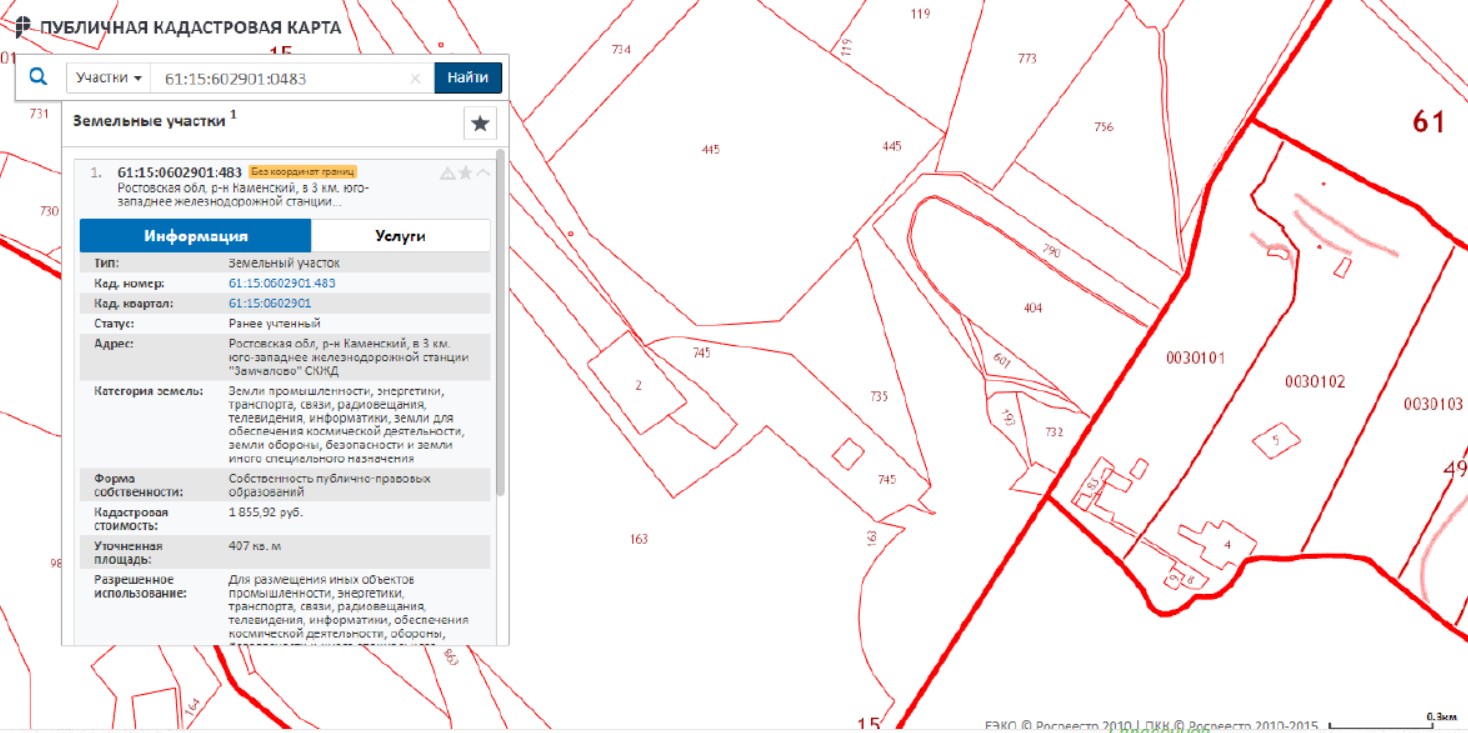This screenshot has width=1468, height=733.
Task: Open cadastral number link 61:15:0602901:483
Action: pos(282,283)
